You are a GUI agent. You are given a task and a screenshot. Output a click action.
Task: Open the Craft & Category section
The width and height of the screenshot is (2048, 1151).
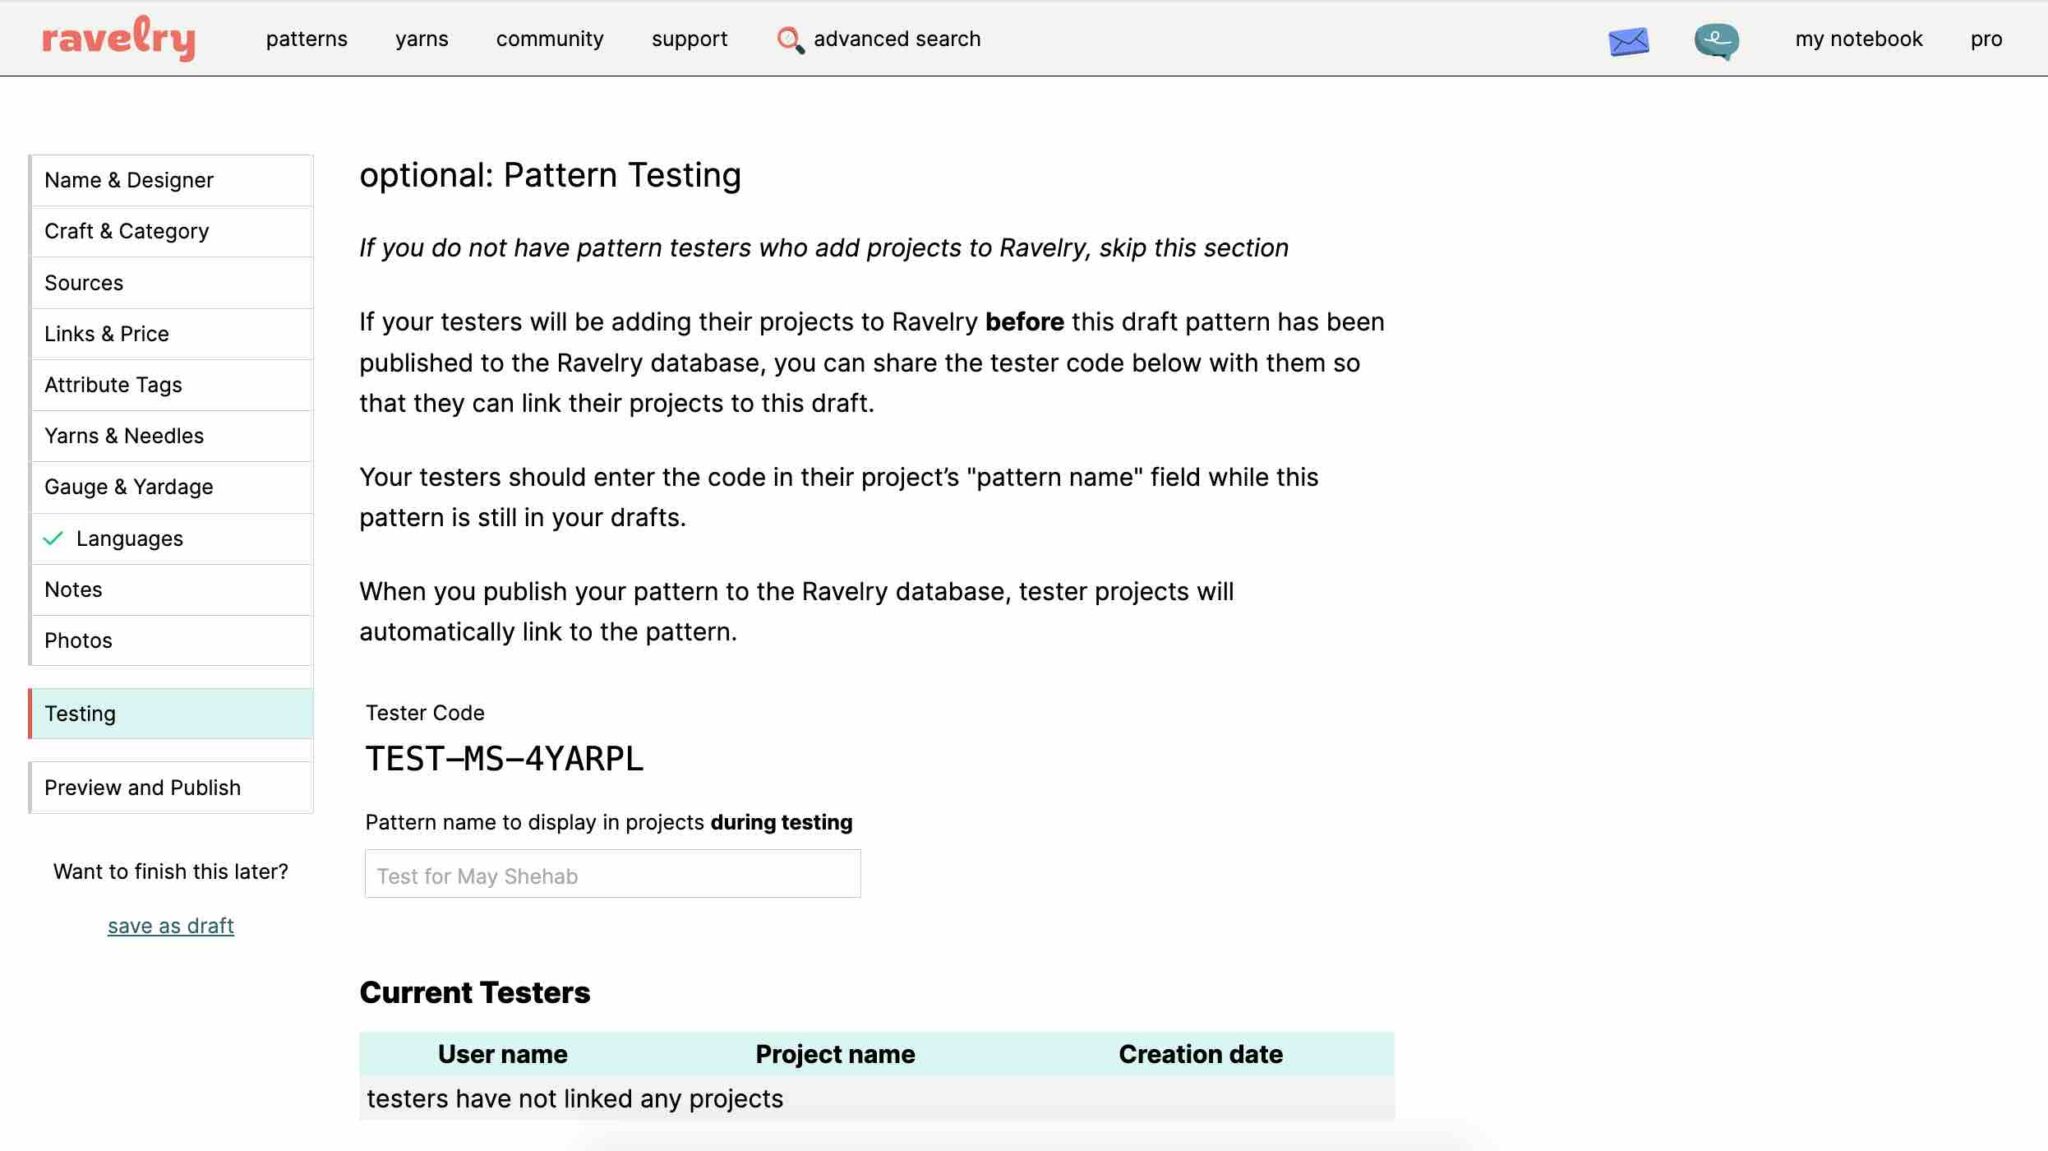pos(126,231)
